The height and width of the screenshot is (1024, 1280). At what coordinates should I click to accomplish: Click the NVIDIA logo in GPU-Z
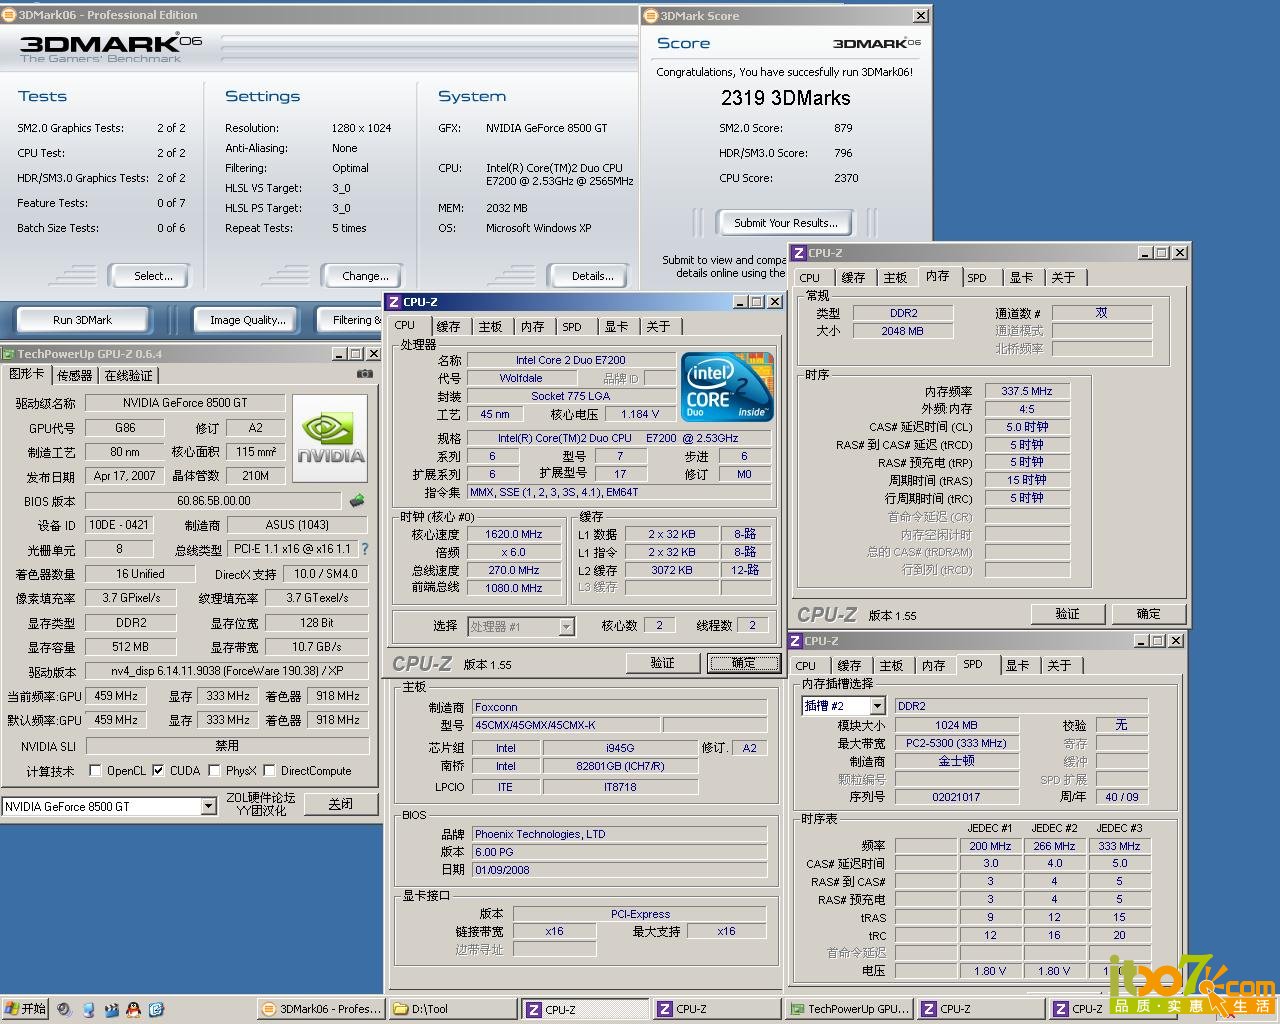332,440
